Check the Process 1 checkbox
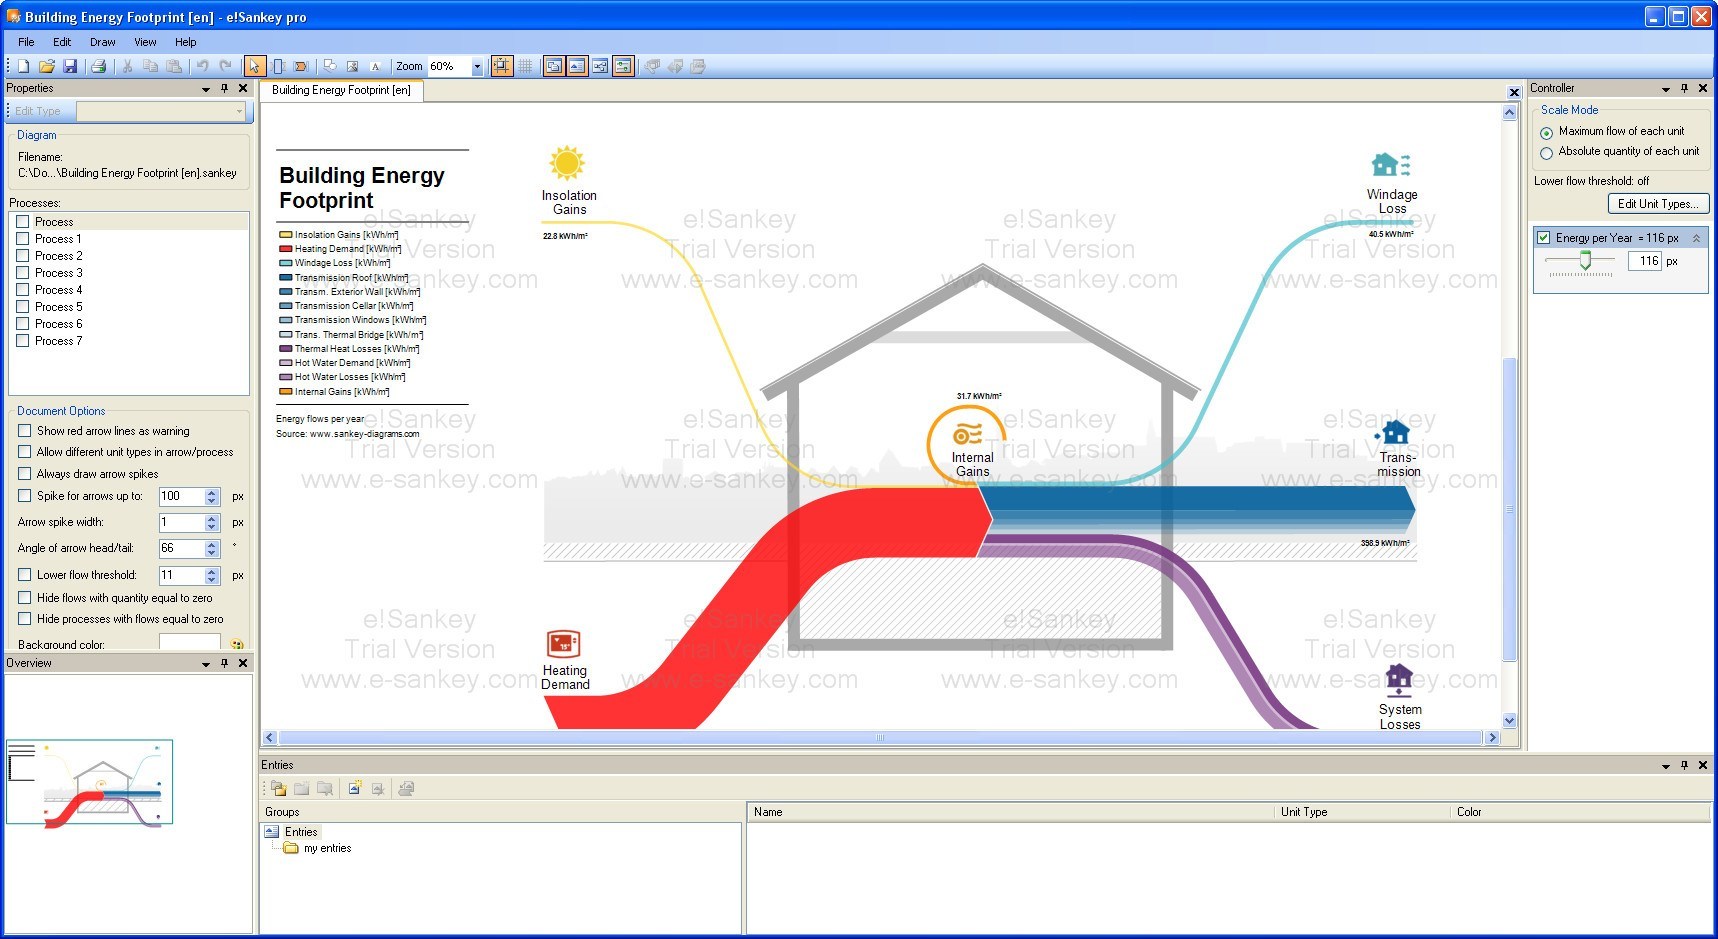1718x939 pixels. tap(23, 239)
